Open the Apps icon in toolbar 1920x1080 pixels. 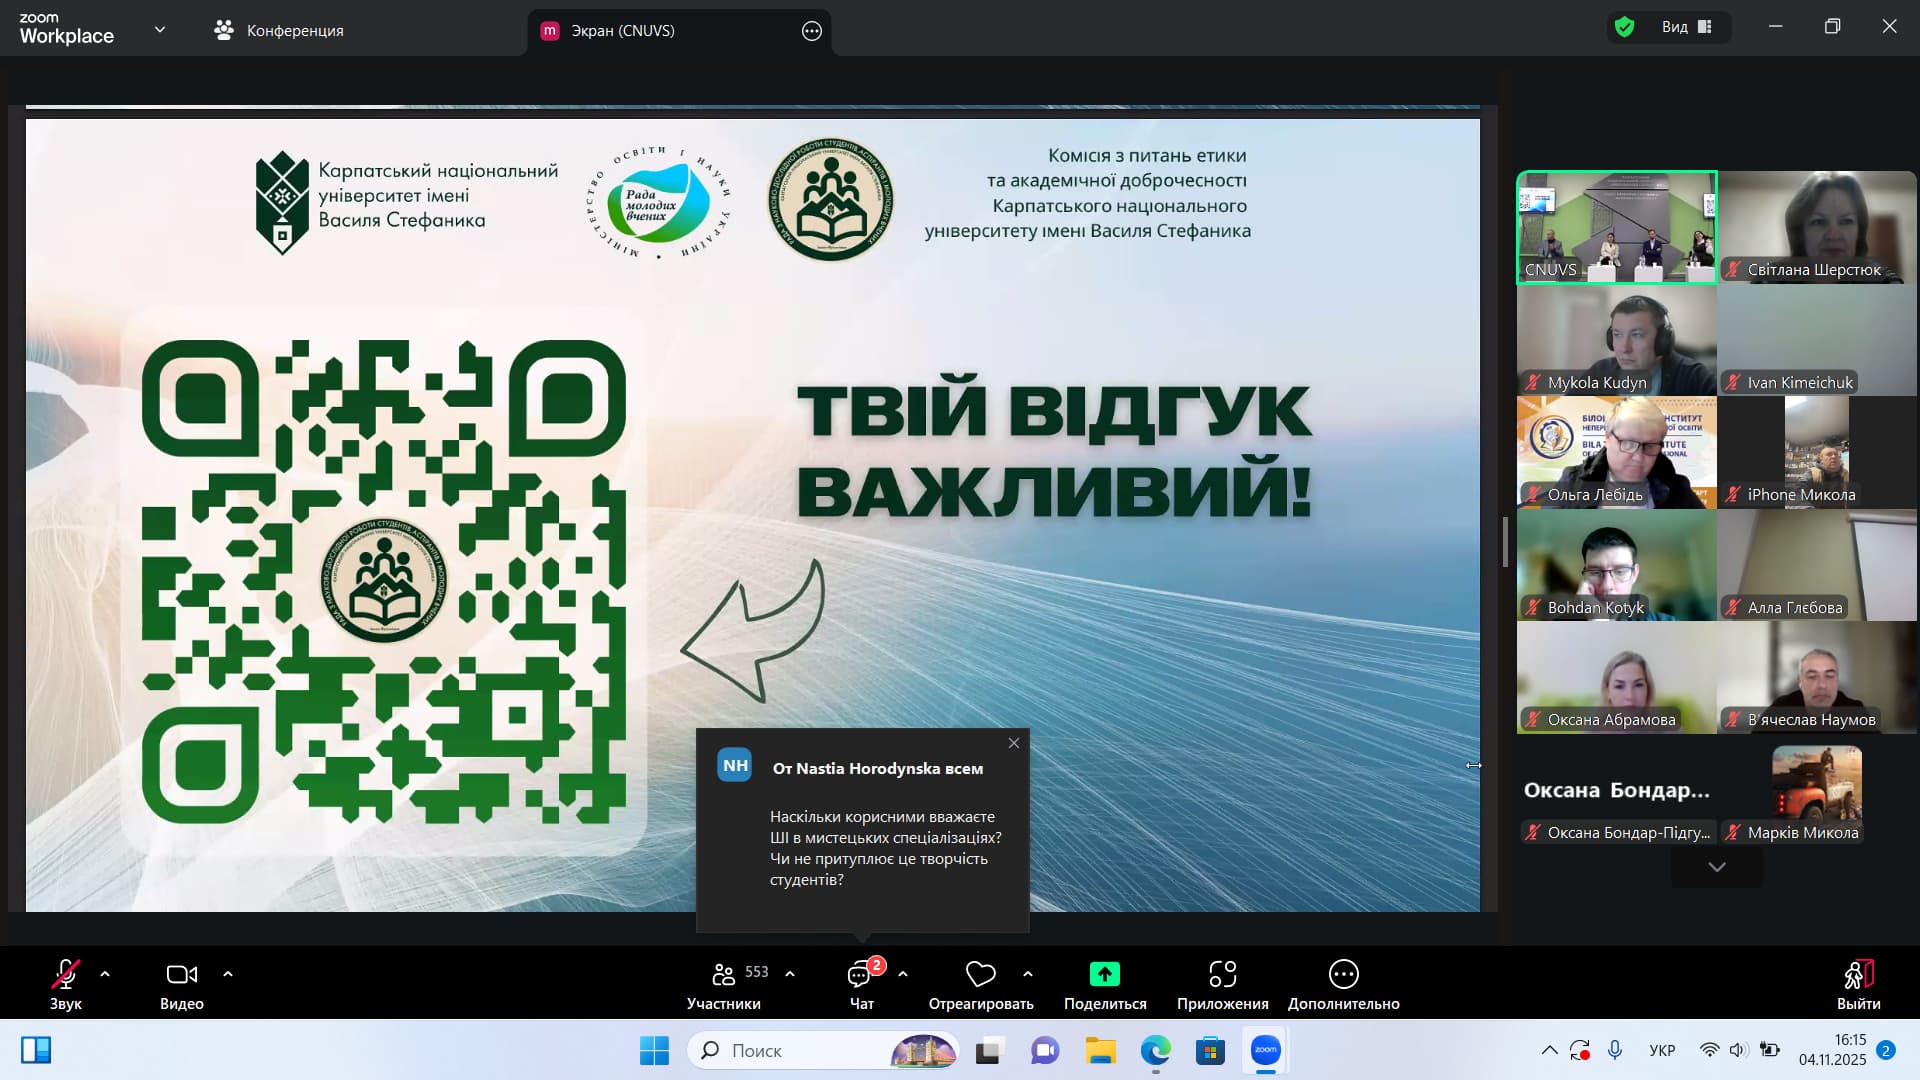pos(1222,974)
